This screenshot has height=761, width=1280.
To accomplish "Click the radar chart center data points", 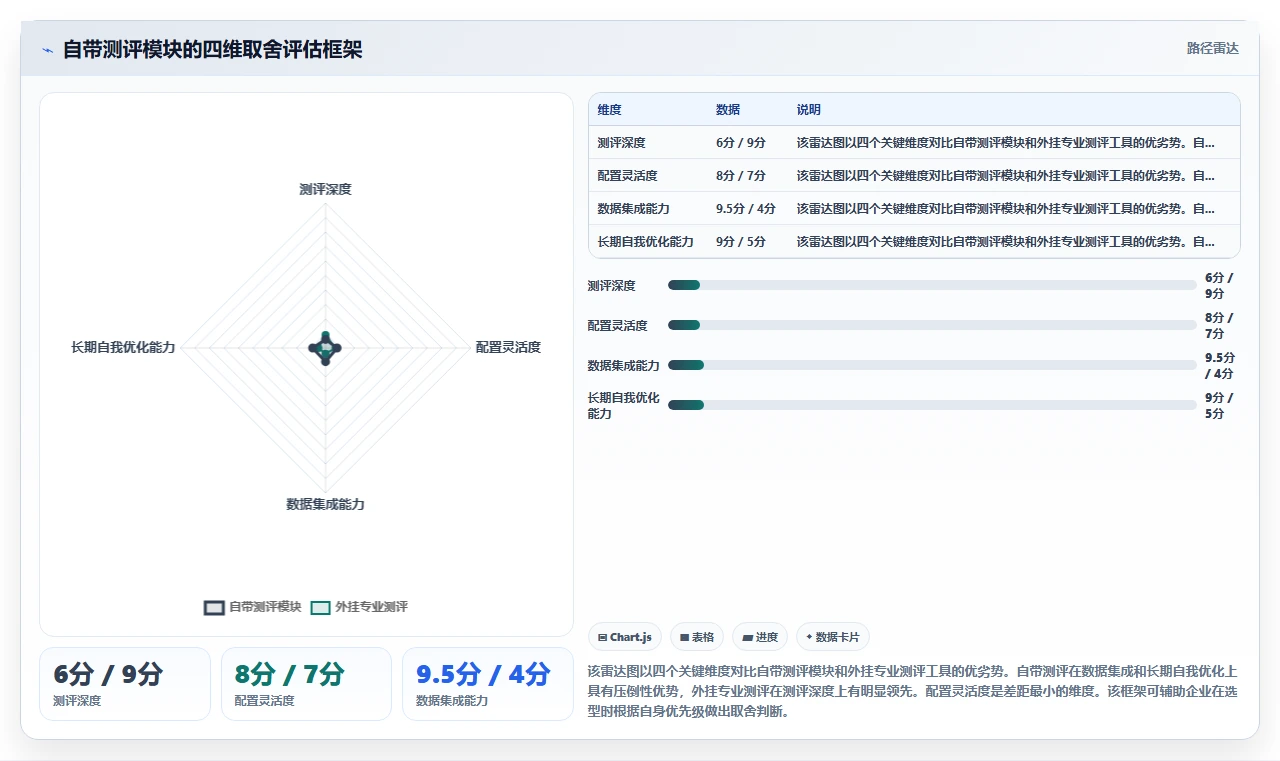I will (325, 348).
